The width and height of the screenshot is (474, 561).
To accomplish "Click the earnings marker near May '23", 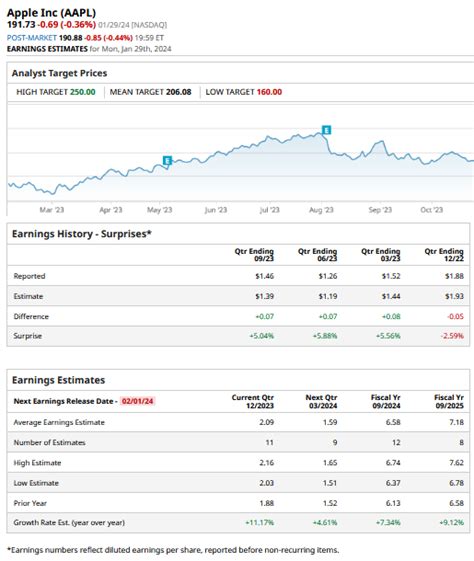I will (x=167, y=160).
